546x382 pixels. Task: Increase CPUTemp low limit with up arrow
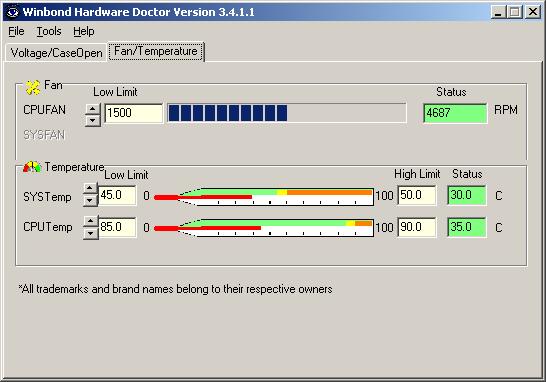coord(91,221)
